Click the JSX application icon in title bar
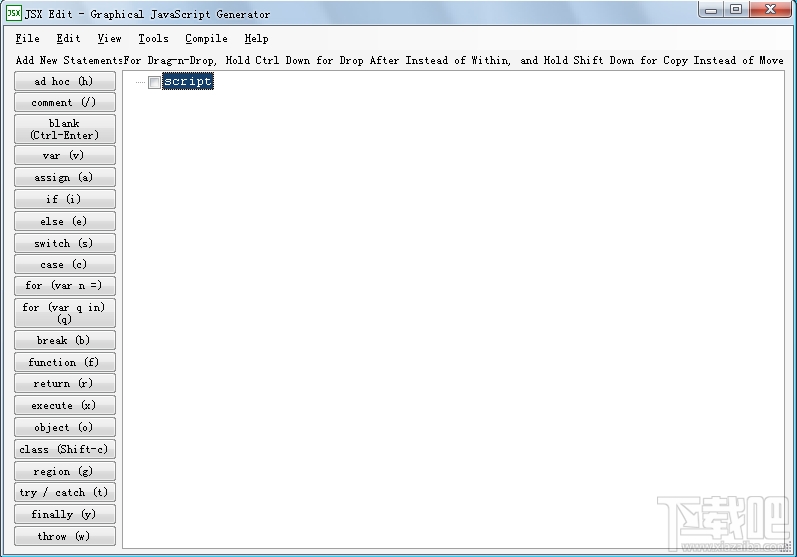 click(x=13, y=13)
